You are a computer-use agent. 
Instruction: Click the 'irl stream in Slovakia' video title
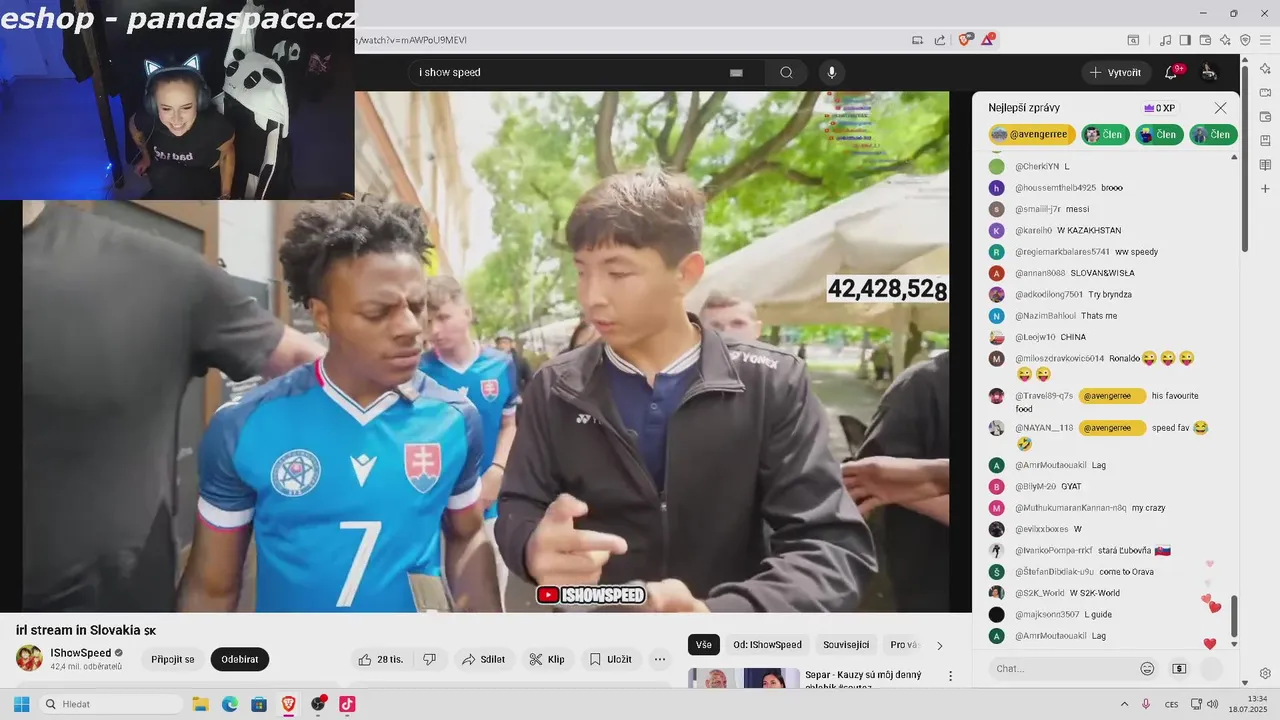(x=86, y=630)
